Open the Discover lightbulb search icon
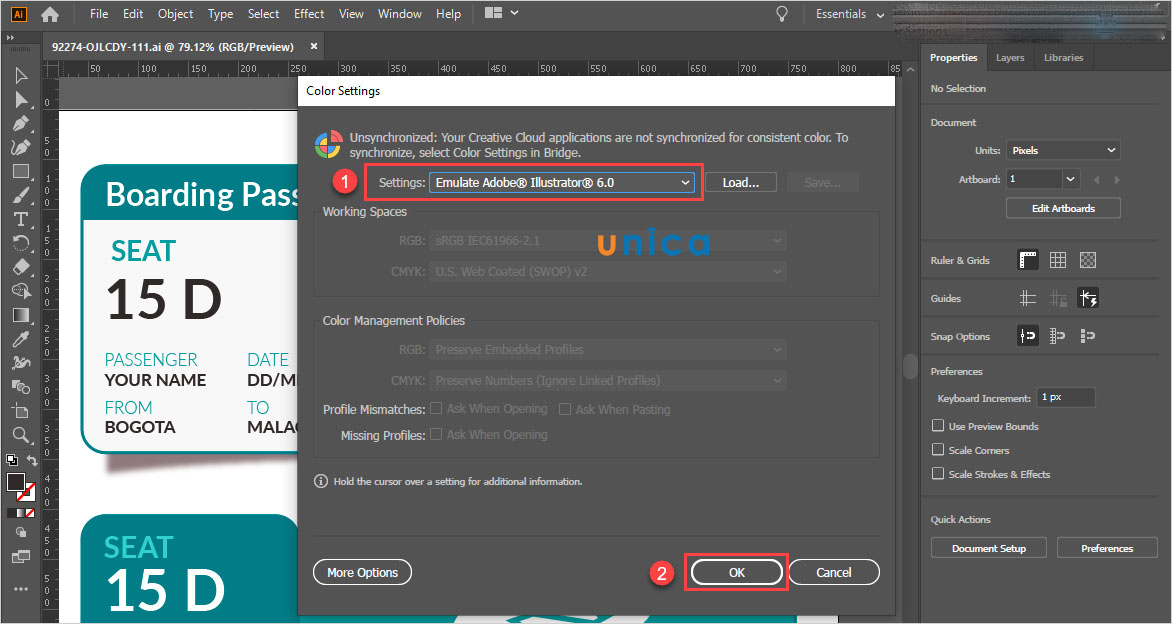Screen dimensions: 1172x624 pyautogui.click(x=782, y=14)
